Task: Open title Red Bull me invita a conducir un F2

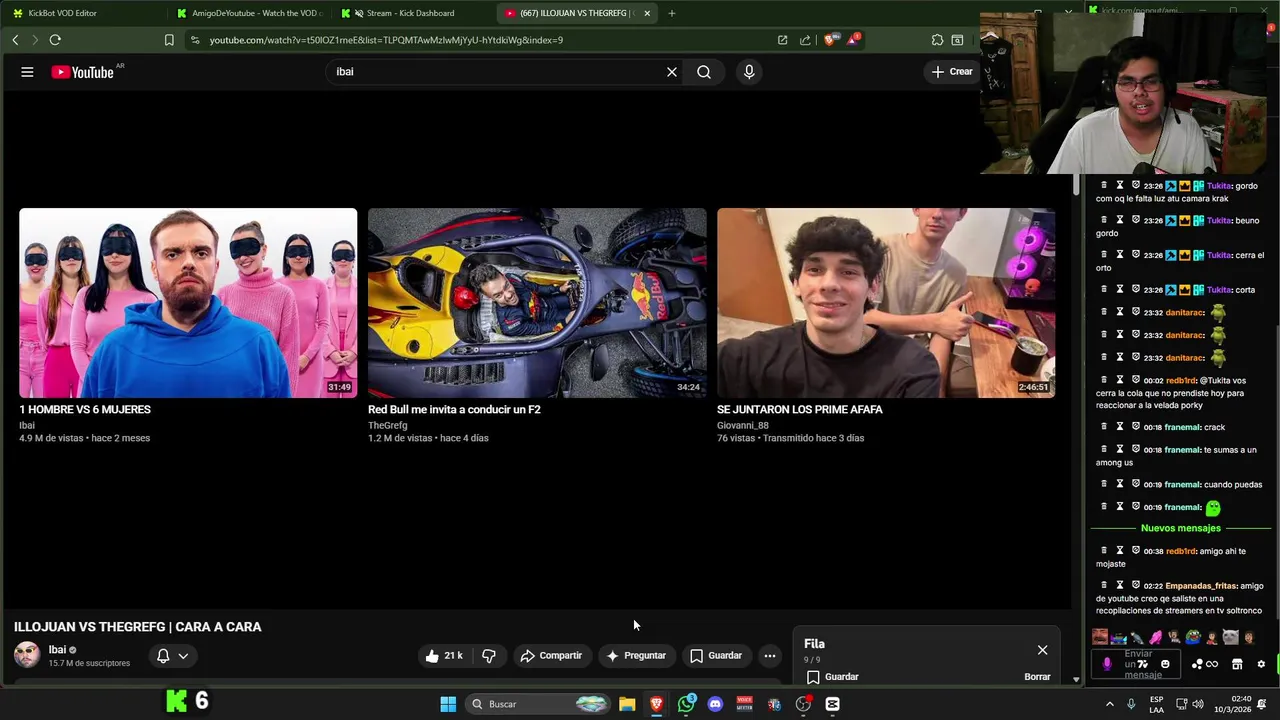Action: (x=454, y=409)
